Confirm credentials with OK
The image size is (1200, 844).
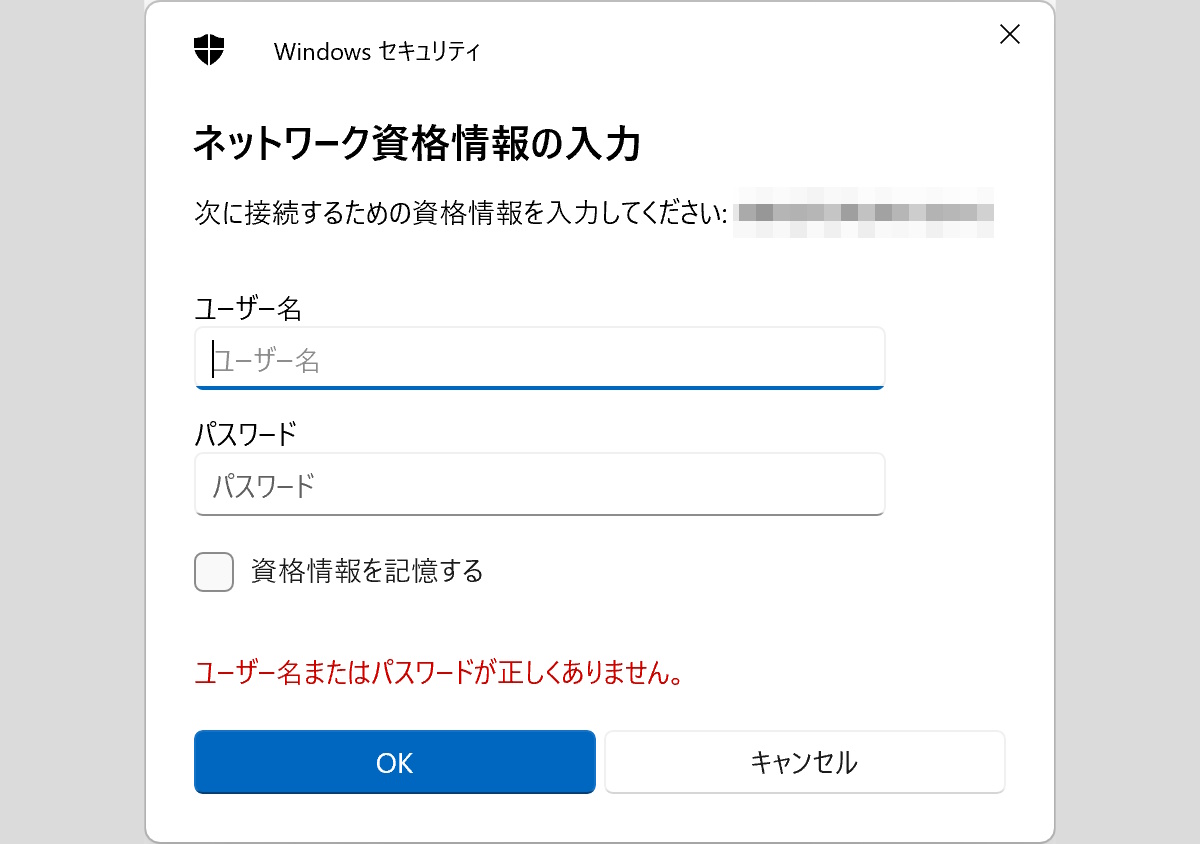click(394, 762)
